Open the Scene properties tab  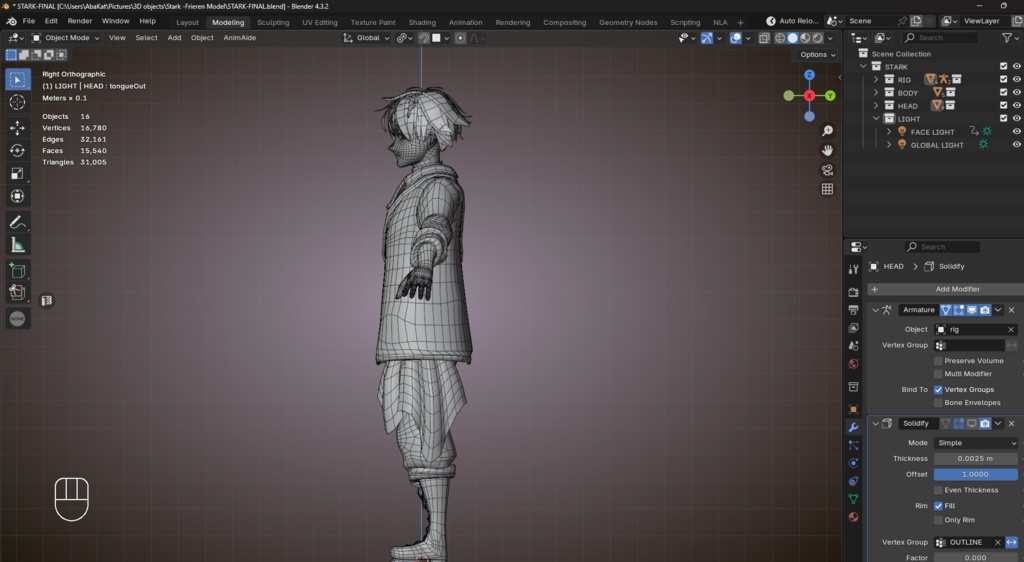854,345
